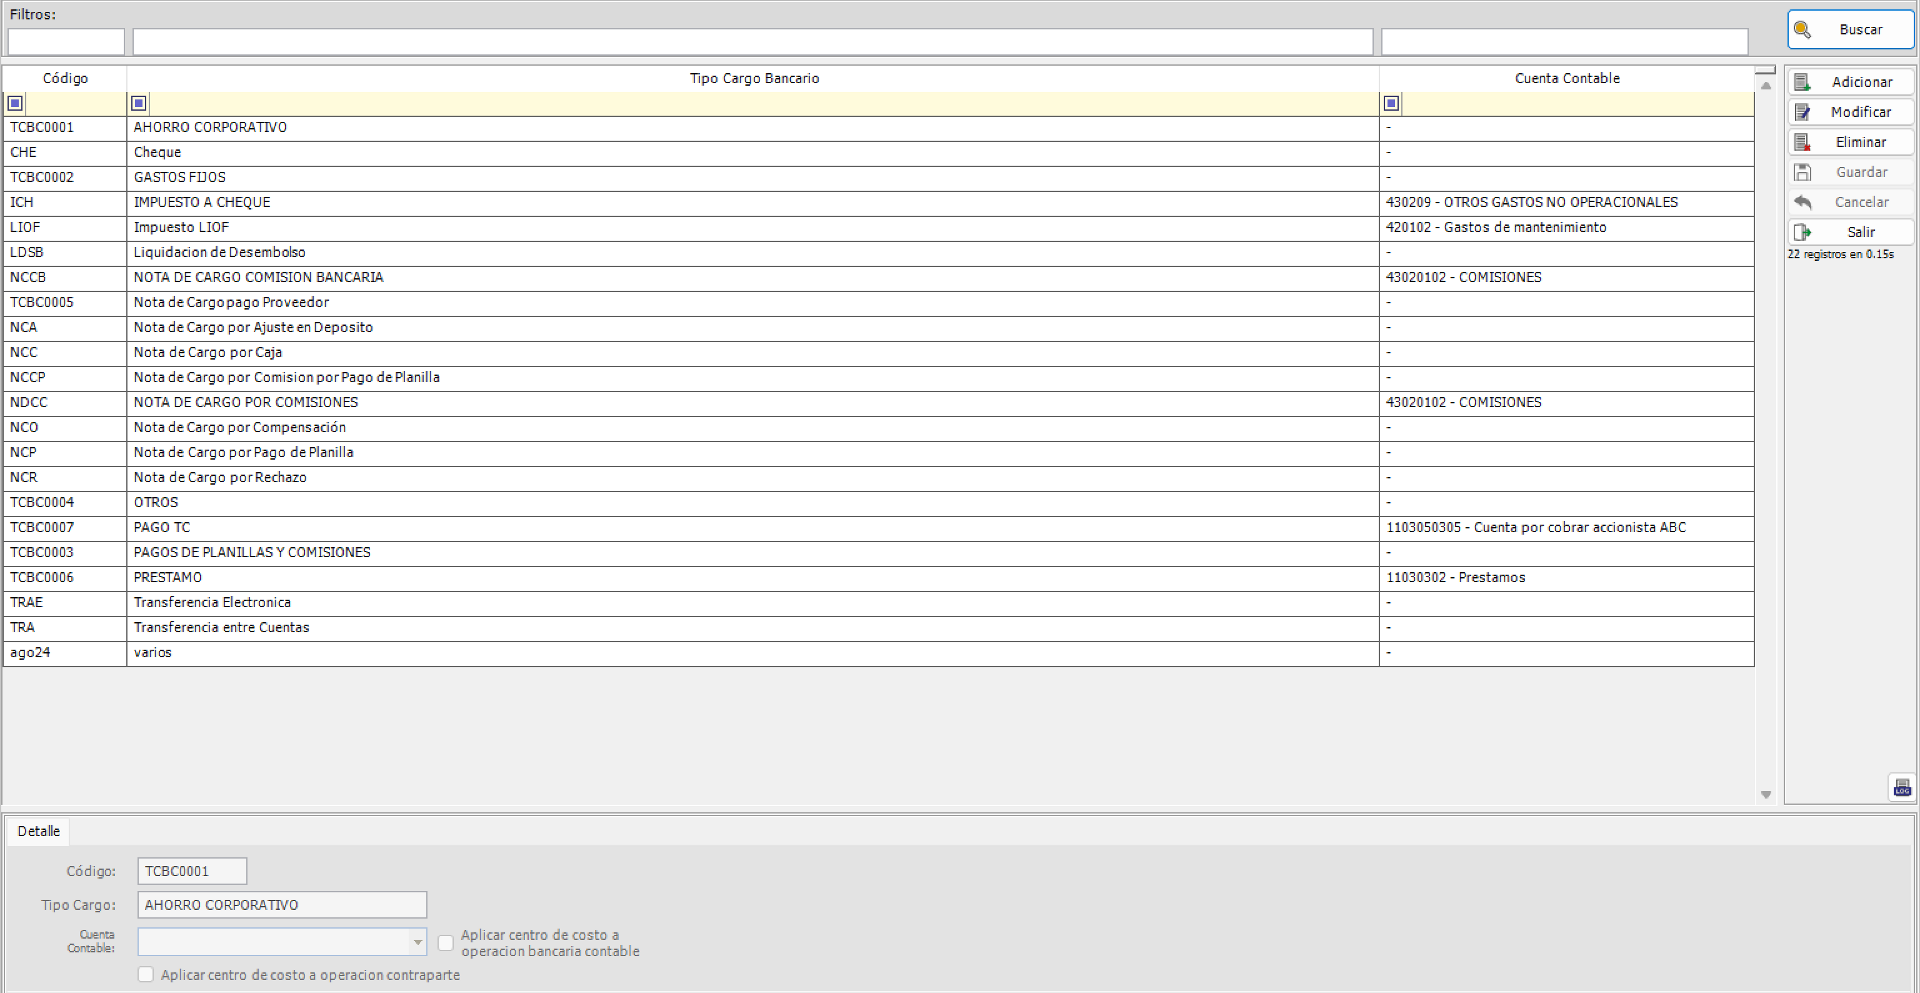Open the LOG viewer icon at bottom right

[1902, 787]
